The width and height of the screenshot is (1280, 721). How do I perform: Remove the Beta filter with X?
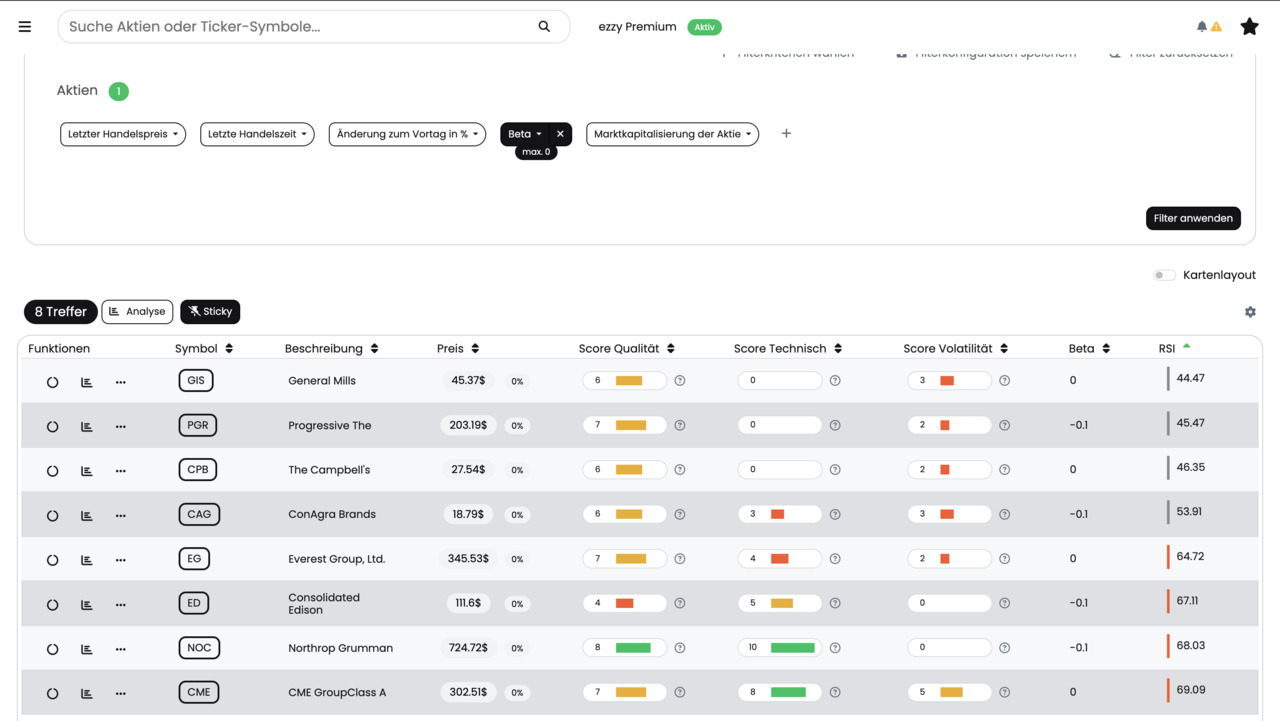click(560, 134)
